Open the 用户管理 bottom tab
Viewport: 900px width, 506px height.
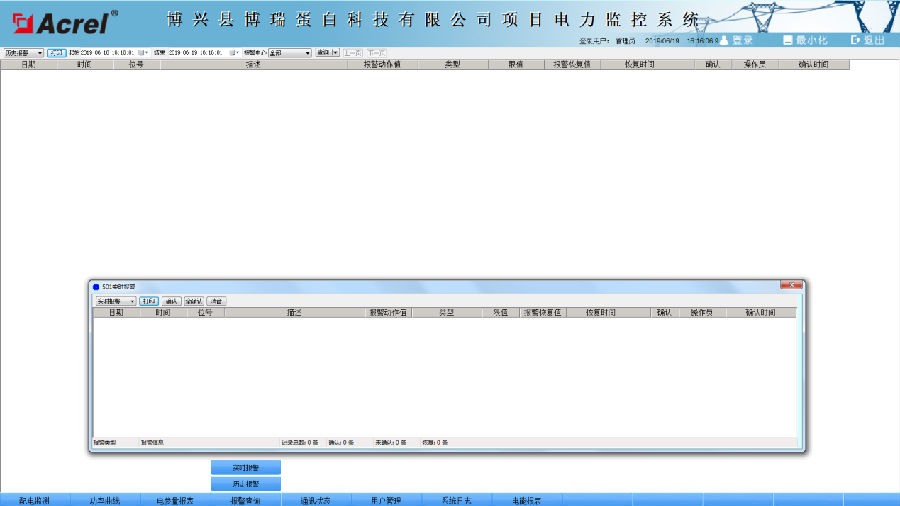[x=386, y=500]
